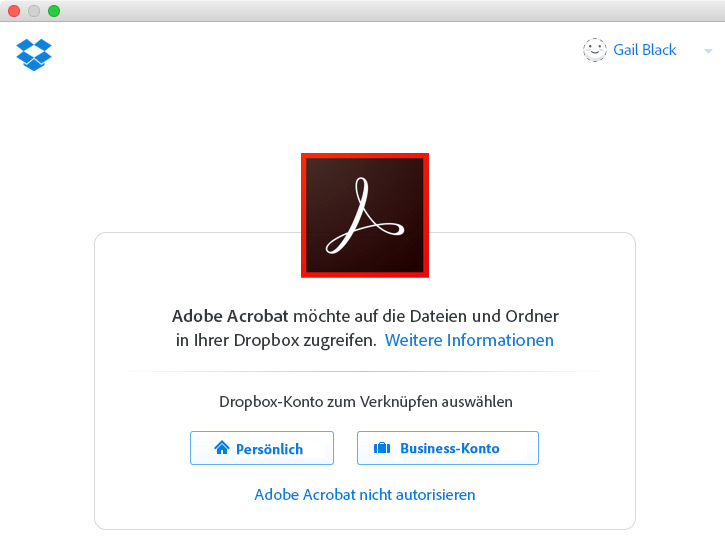This screenshot has width=725, height=549.
Task: Open the Weitere Informationen link
Action: coord(469,340)
